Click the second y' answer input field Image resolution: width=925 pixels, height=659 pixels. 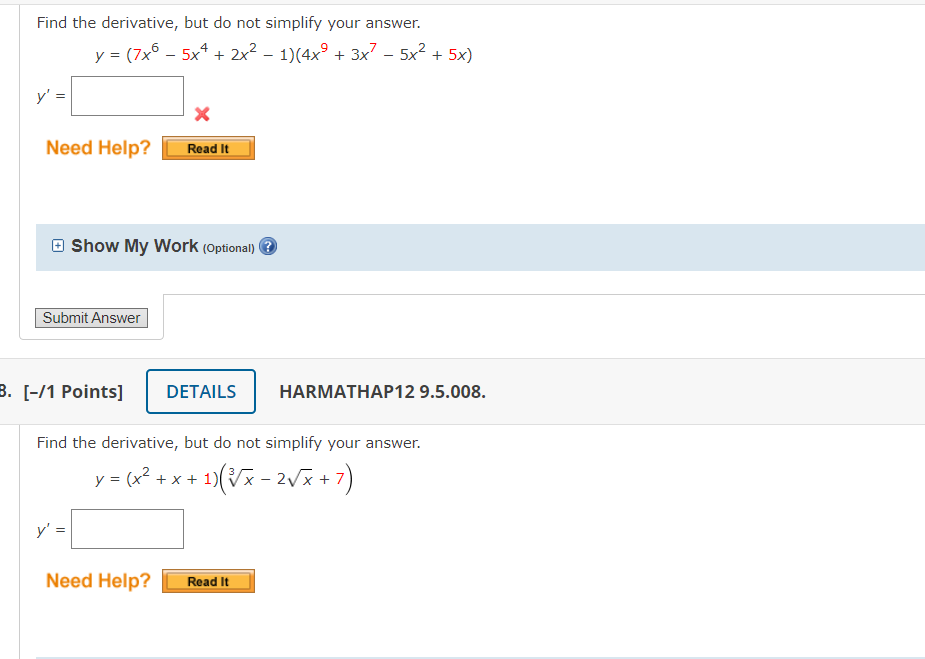tap(127, 528)
